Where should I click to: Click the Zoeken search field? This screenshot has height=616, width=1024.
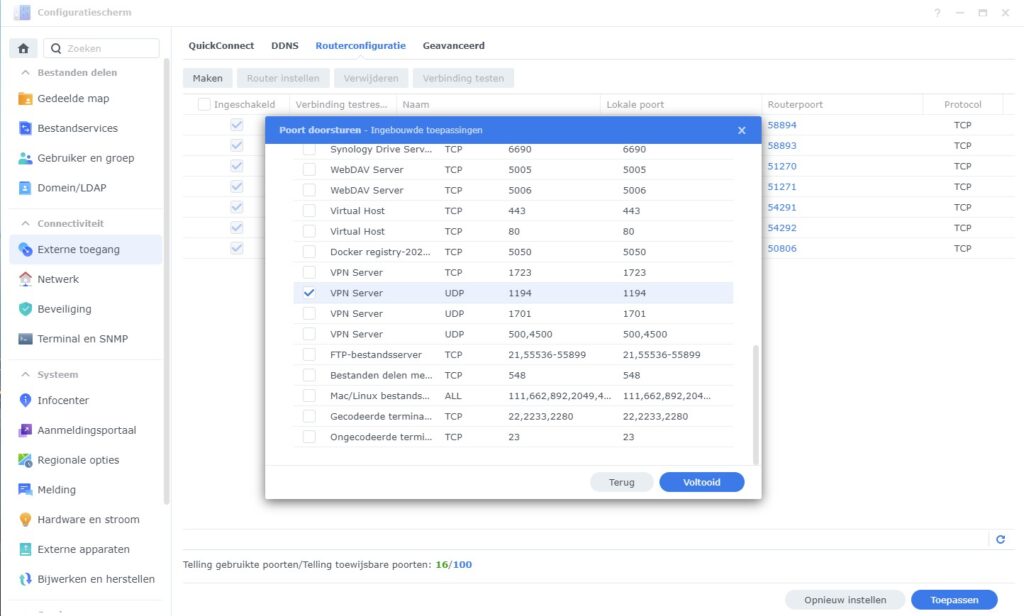pos(101,48)
